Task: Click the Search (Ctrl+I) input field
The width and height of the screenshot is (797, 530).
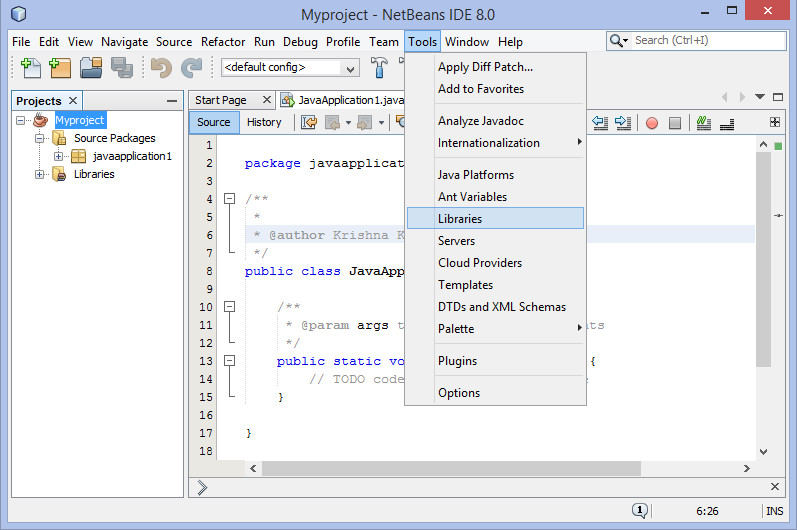Action: [705, 41]
